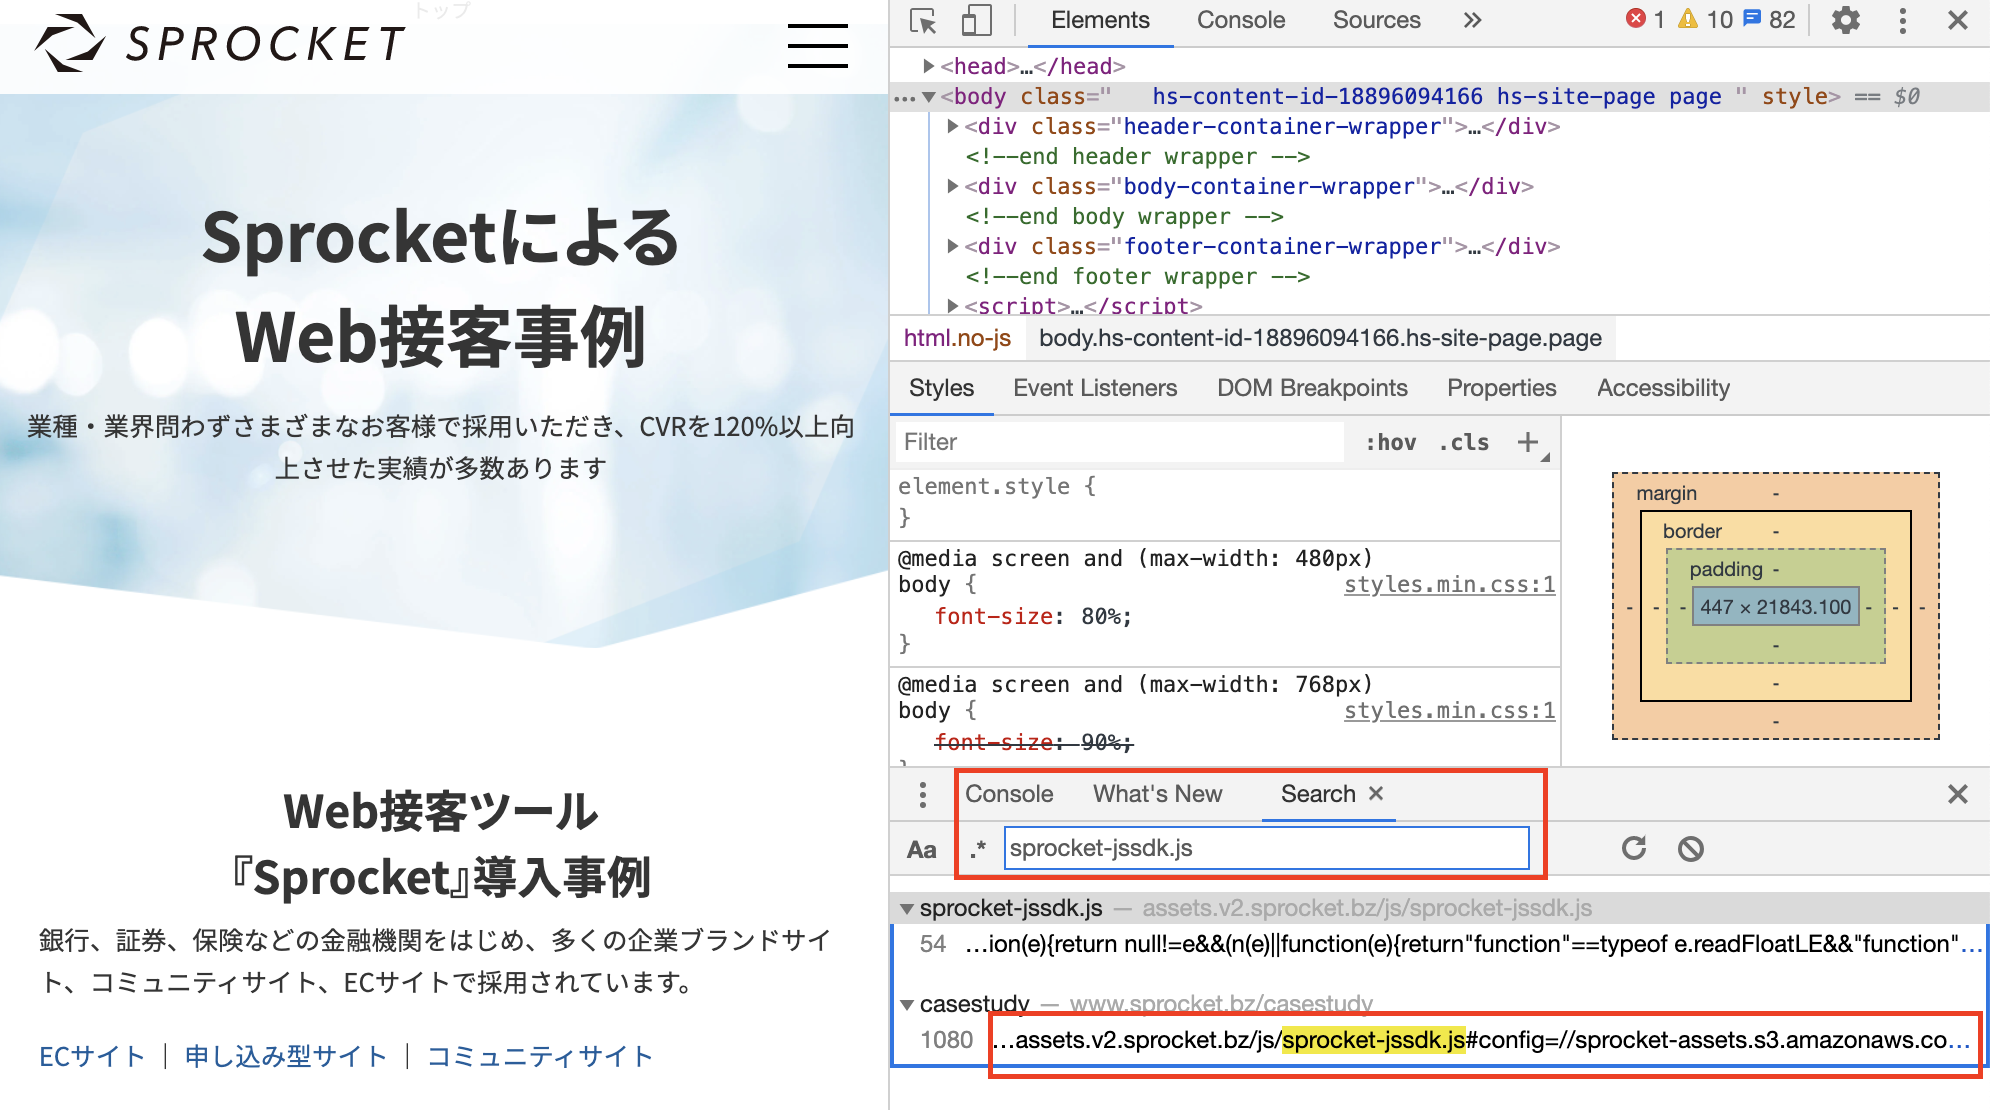Open search result line 54
1990x1110 pixels.
(1438, 944)
